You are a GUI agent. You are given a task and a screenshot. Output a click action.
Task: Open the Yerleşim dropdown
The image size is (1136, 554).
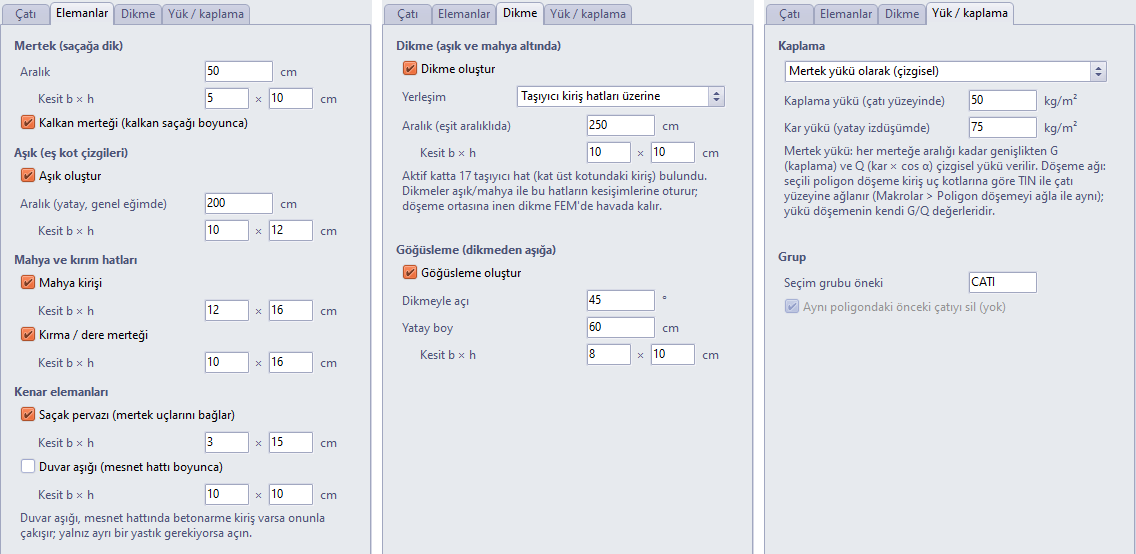pyautogui.click(x=619, y=96)
